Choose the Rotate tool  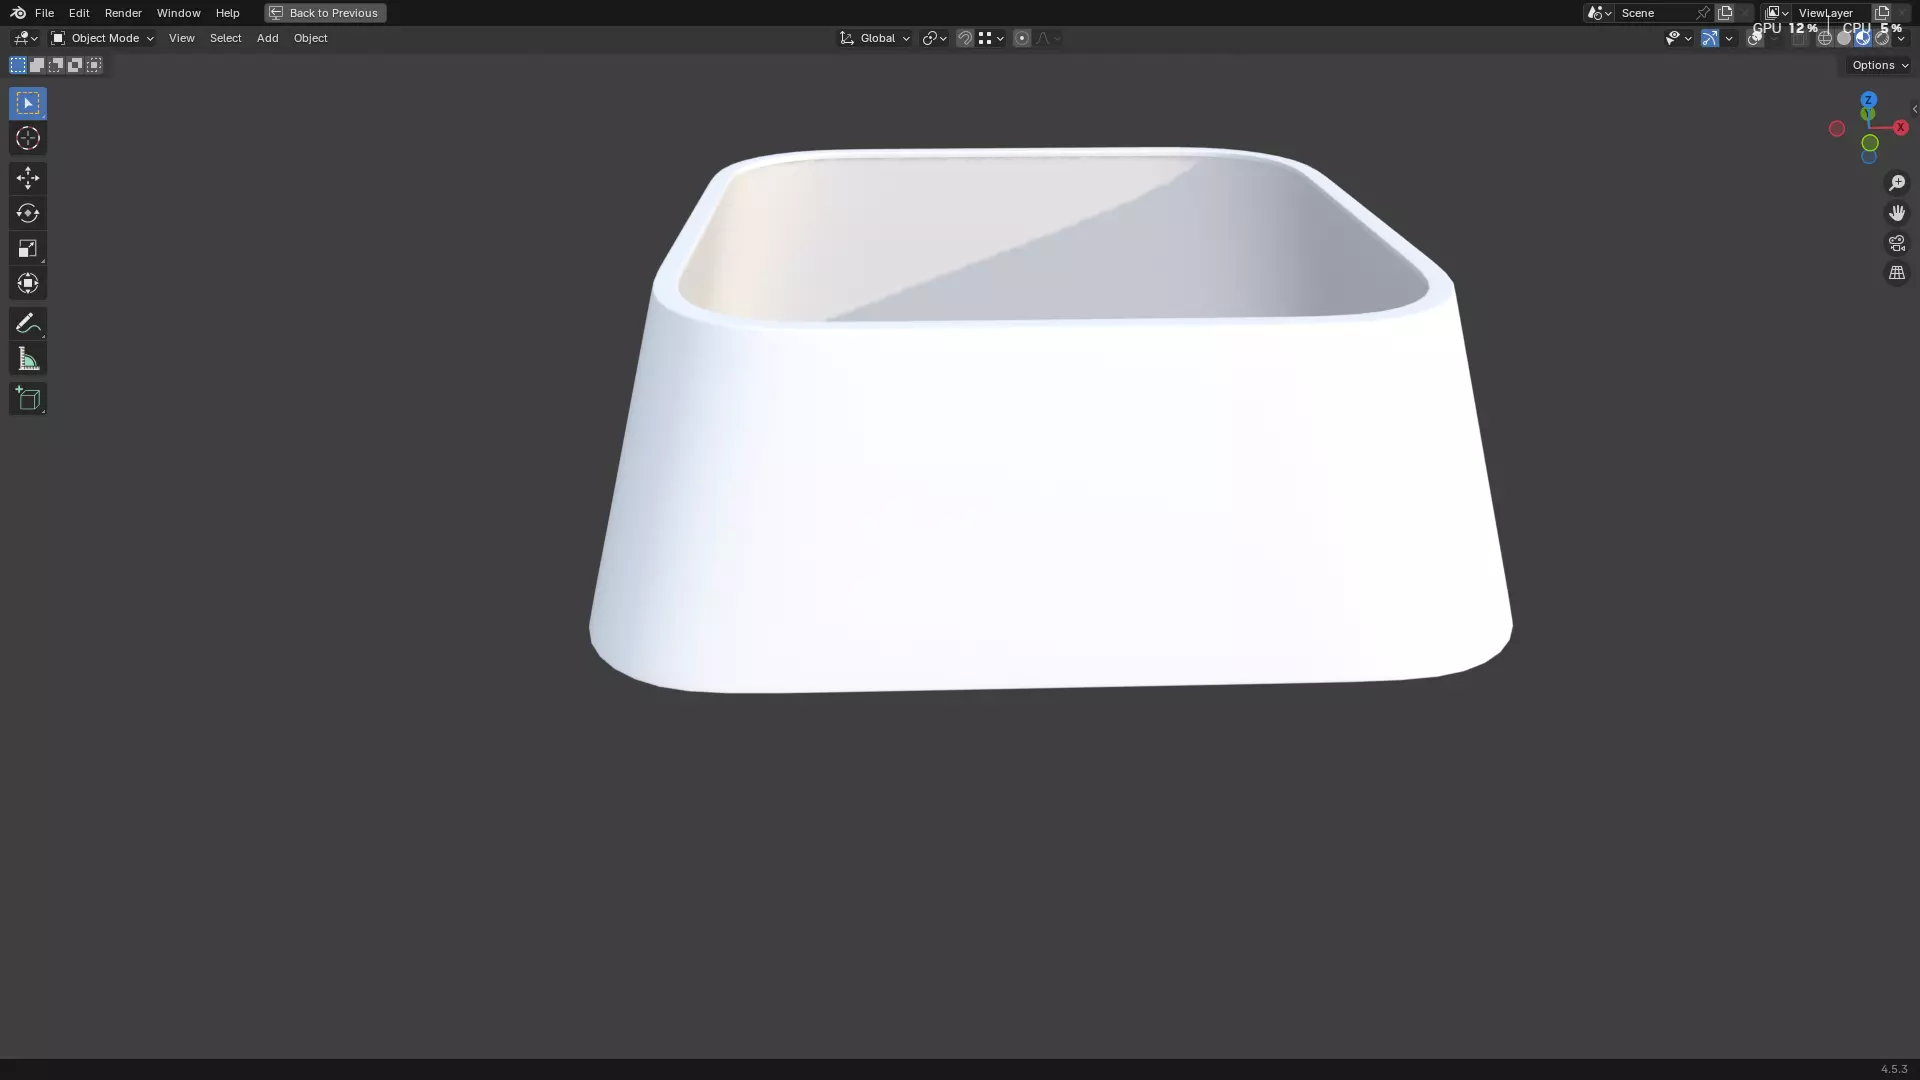(x=28, y=213)
